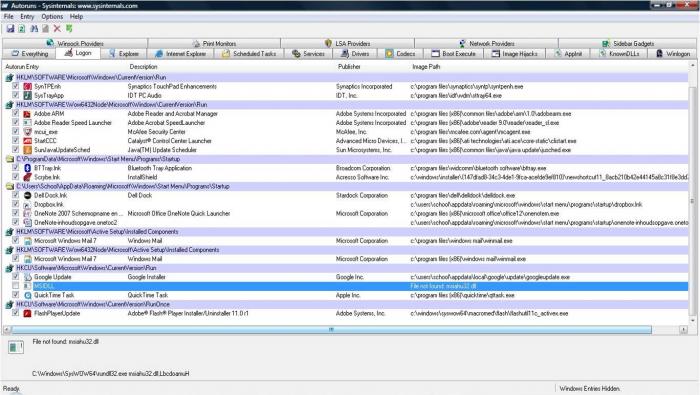Switch to the Image Hijacks tab
Image resolution: width=700 pixels, height=395 pixels.
[515, 54]
